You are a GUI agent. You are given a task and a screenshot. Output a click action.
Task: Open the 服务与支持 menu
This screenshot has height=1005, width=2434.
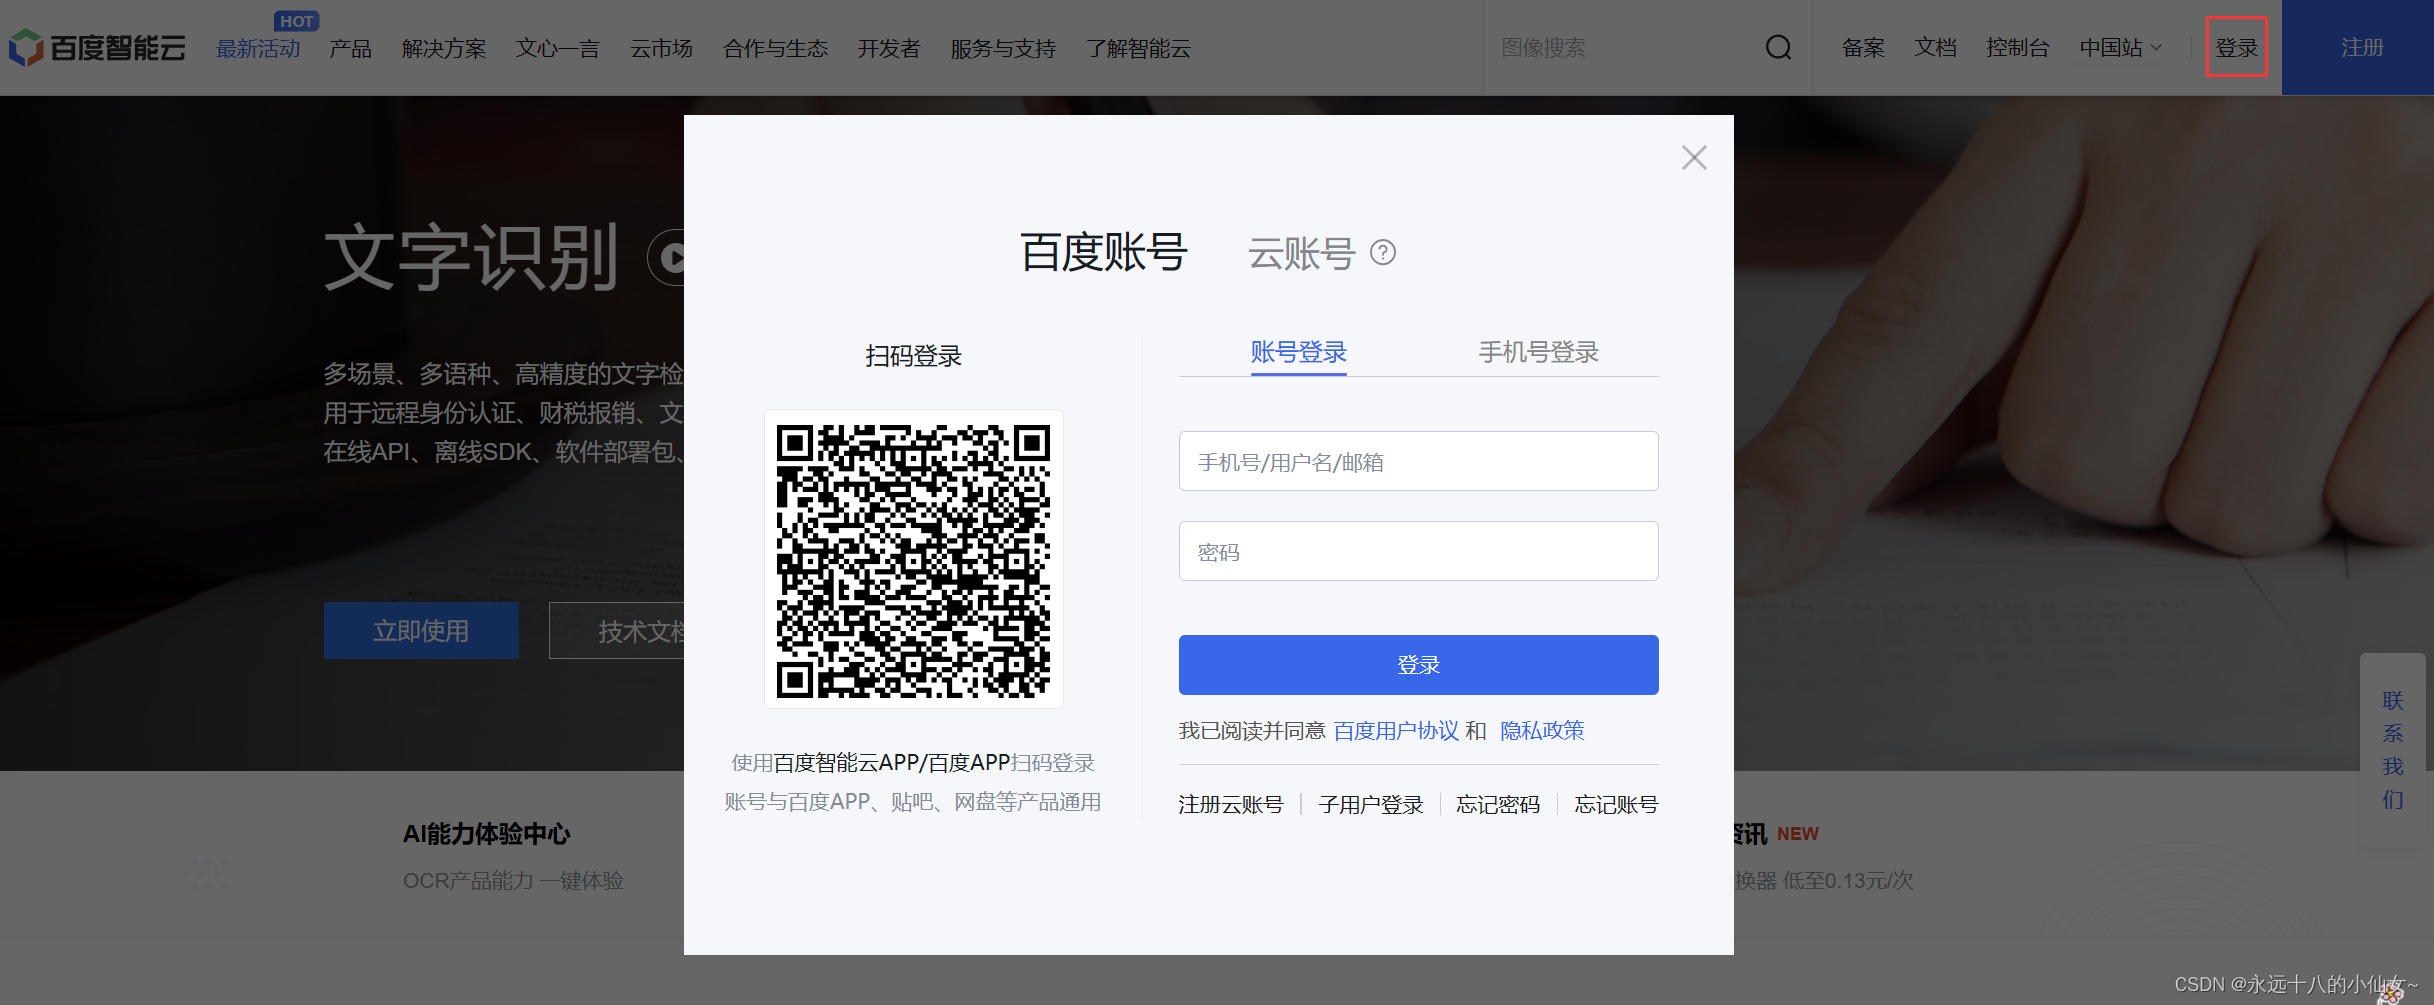1003,48
